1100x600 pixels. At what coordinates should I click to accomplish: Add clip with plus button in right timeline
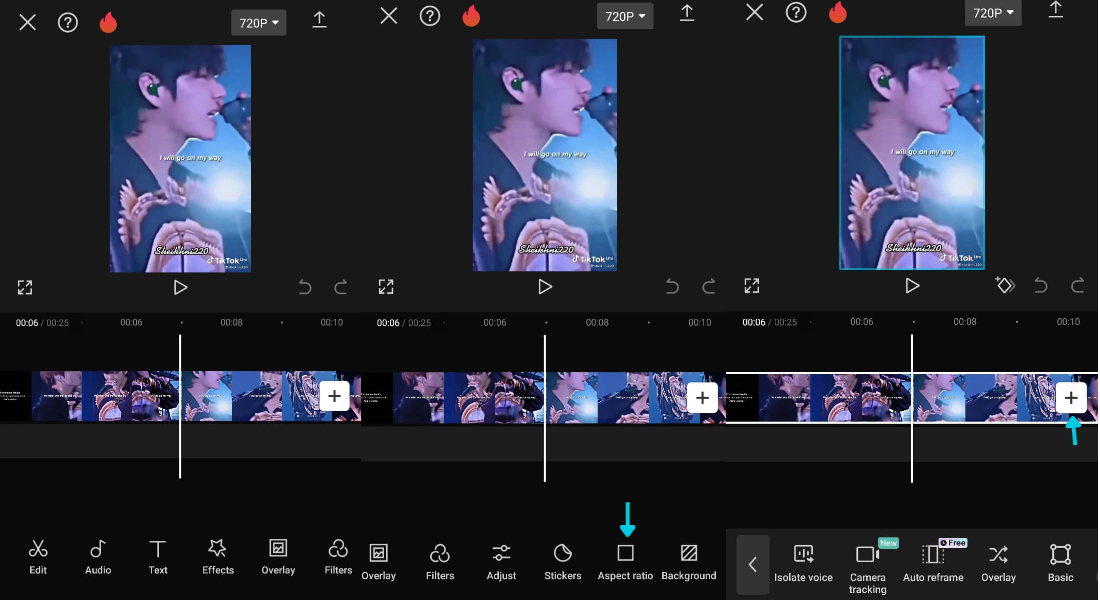[1071, 398]
